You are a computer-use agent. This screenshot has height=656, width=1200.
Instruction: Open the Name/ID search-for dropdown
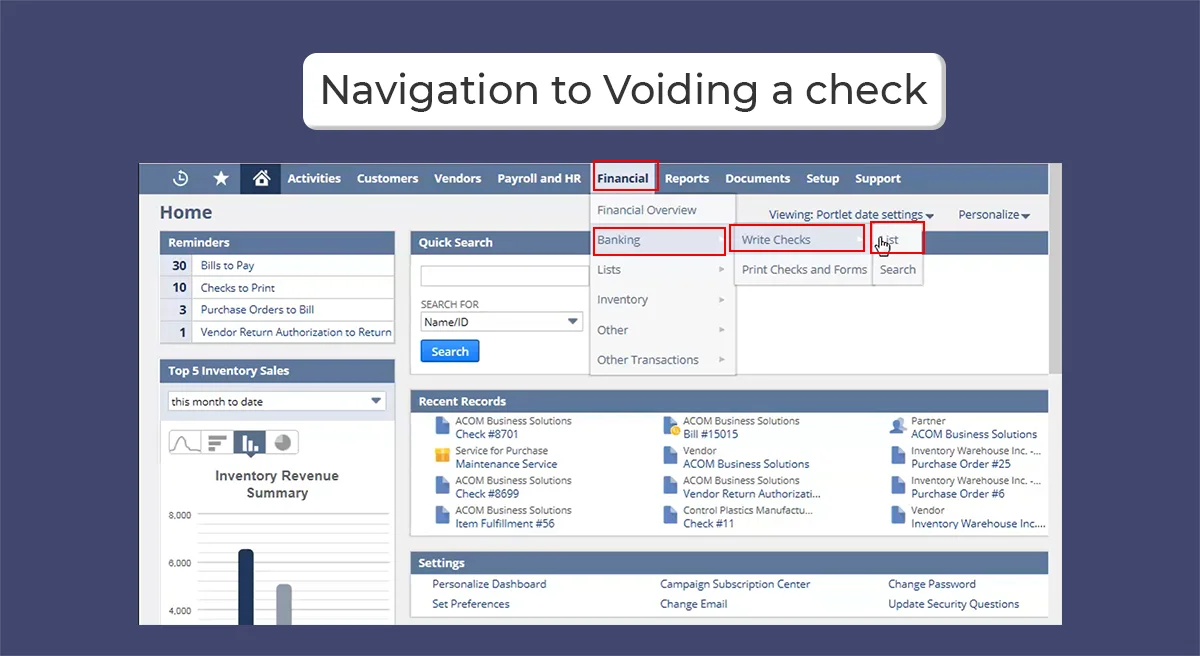pos(502,322)
